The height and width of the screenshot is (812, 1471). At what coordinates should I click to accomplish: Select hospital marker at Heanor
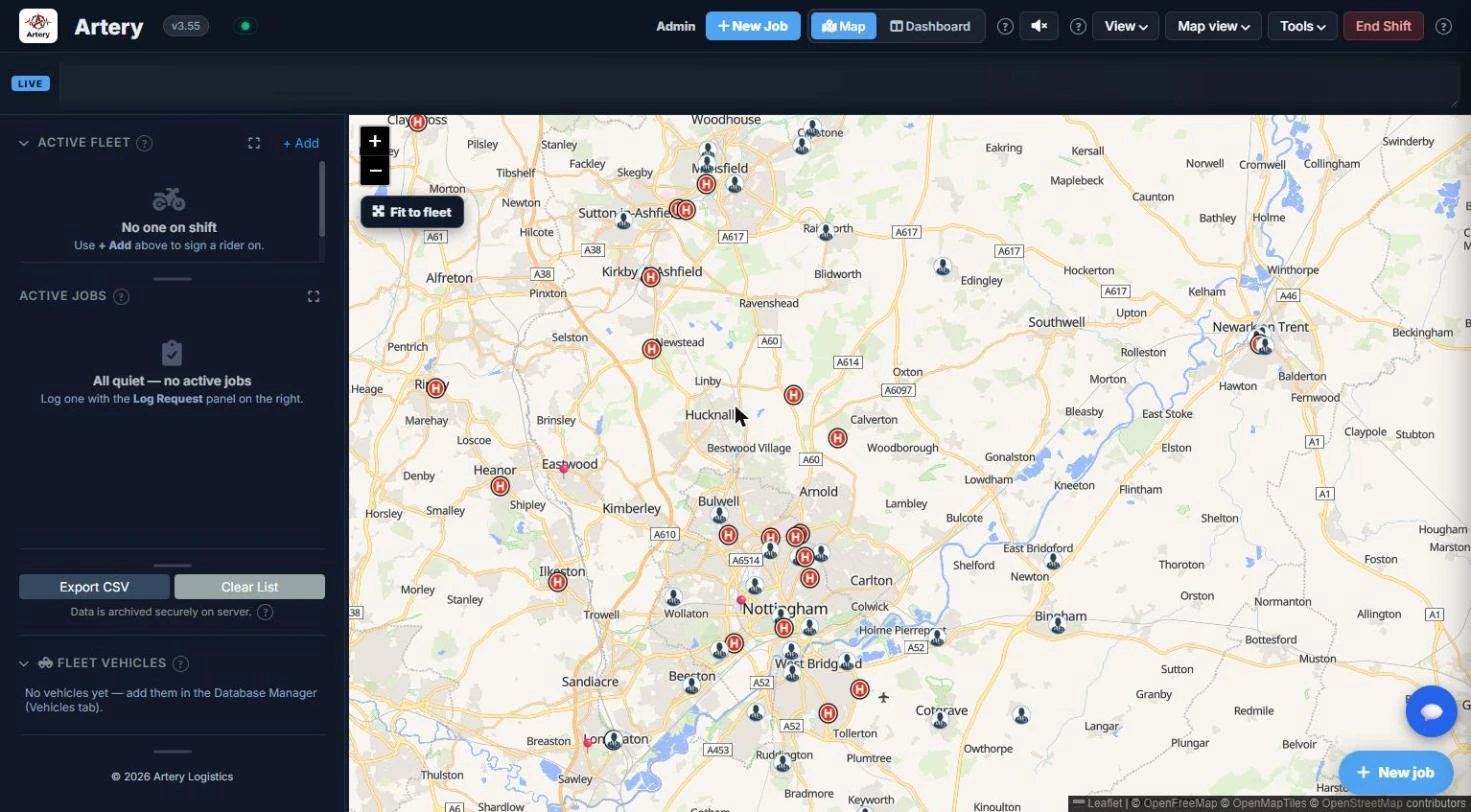pyautogui.click(x=500, y=486)
